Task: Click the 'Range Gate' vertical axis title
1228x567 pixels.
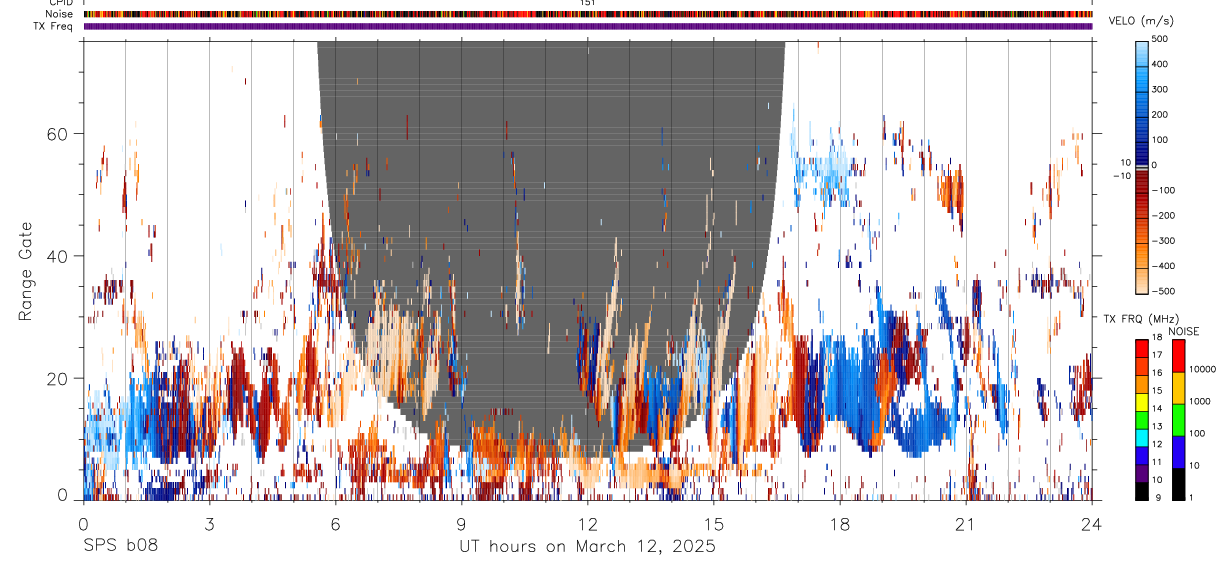Action: (x=27, y=271)
